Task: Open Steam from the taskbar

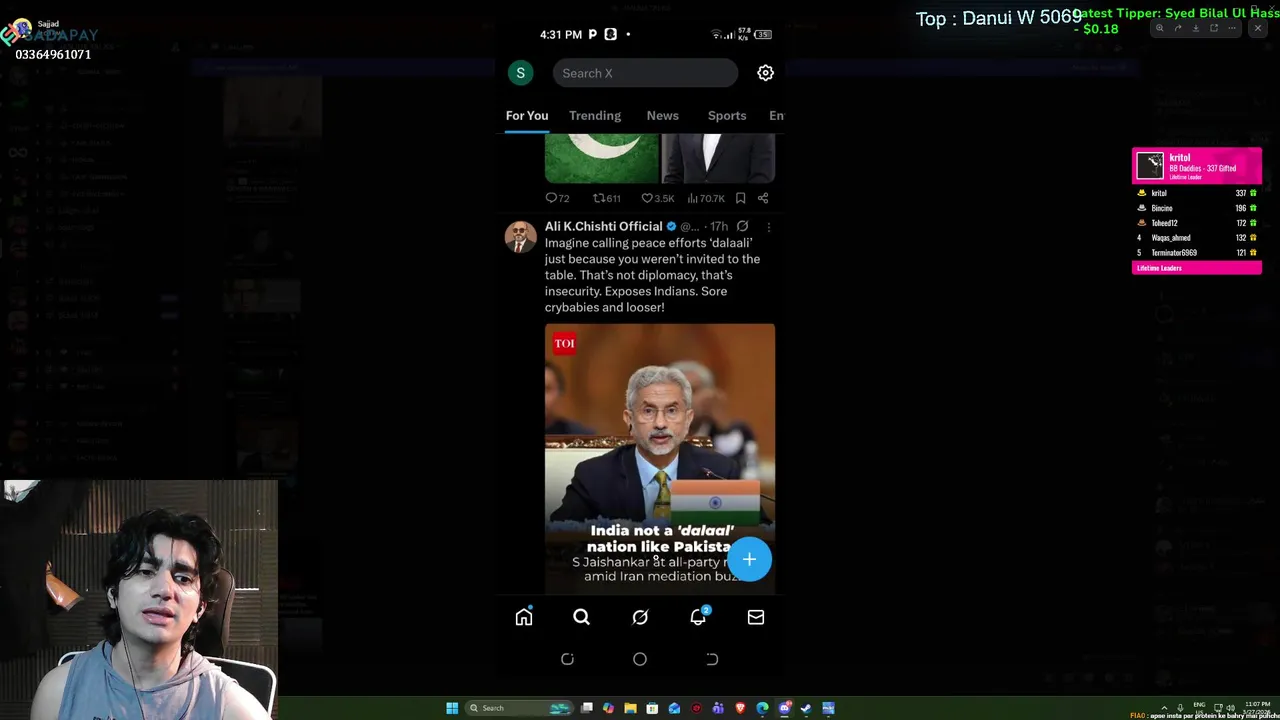Action: pos(806,708)
